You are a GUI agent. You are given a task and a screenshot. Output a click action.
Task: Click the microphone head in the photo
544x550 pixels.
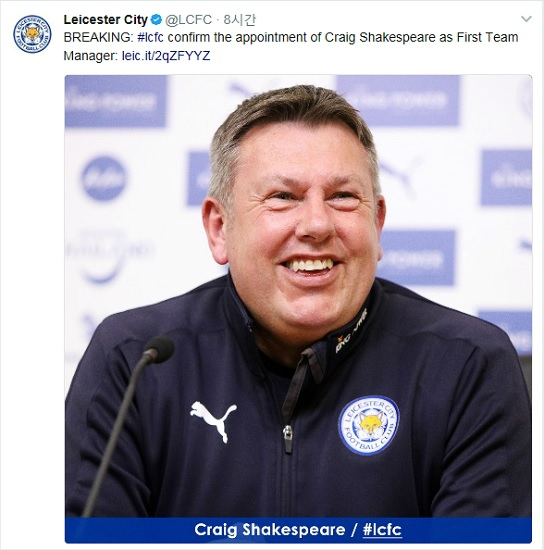[x=159, y=349]
